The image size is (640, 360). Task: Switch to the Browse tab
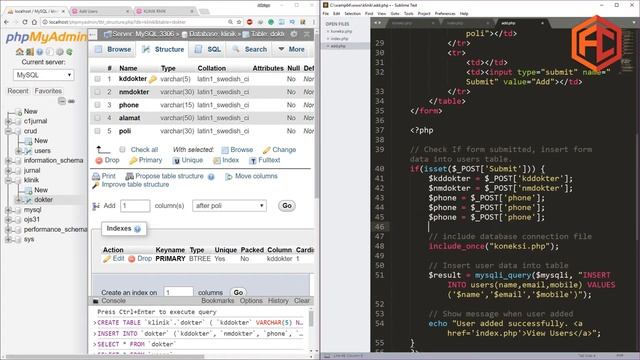coord(113,49)
